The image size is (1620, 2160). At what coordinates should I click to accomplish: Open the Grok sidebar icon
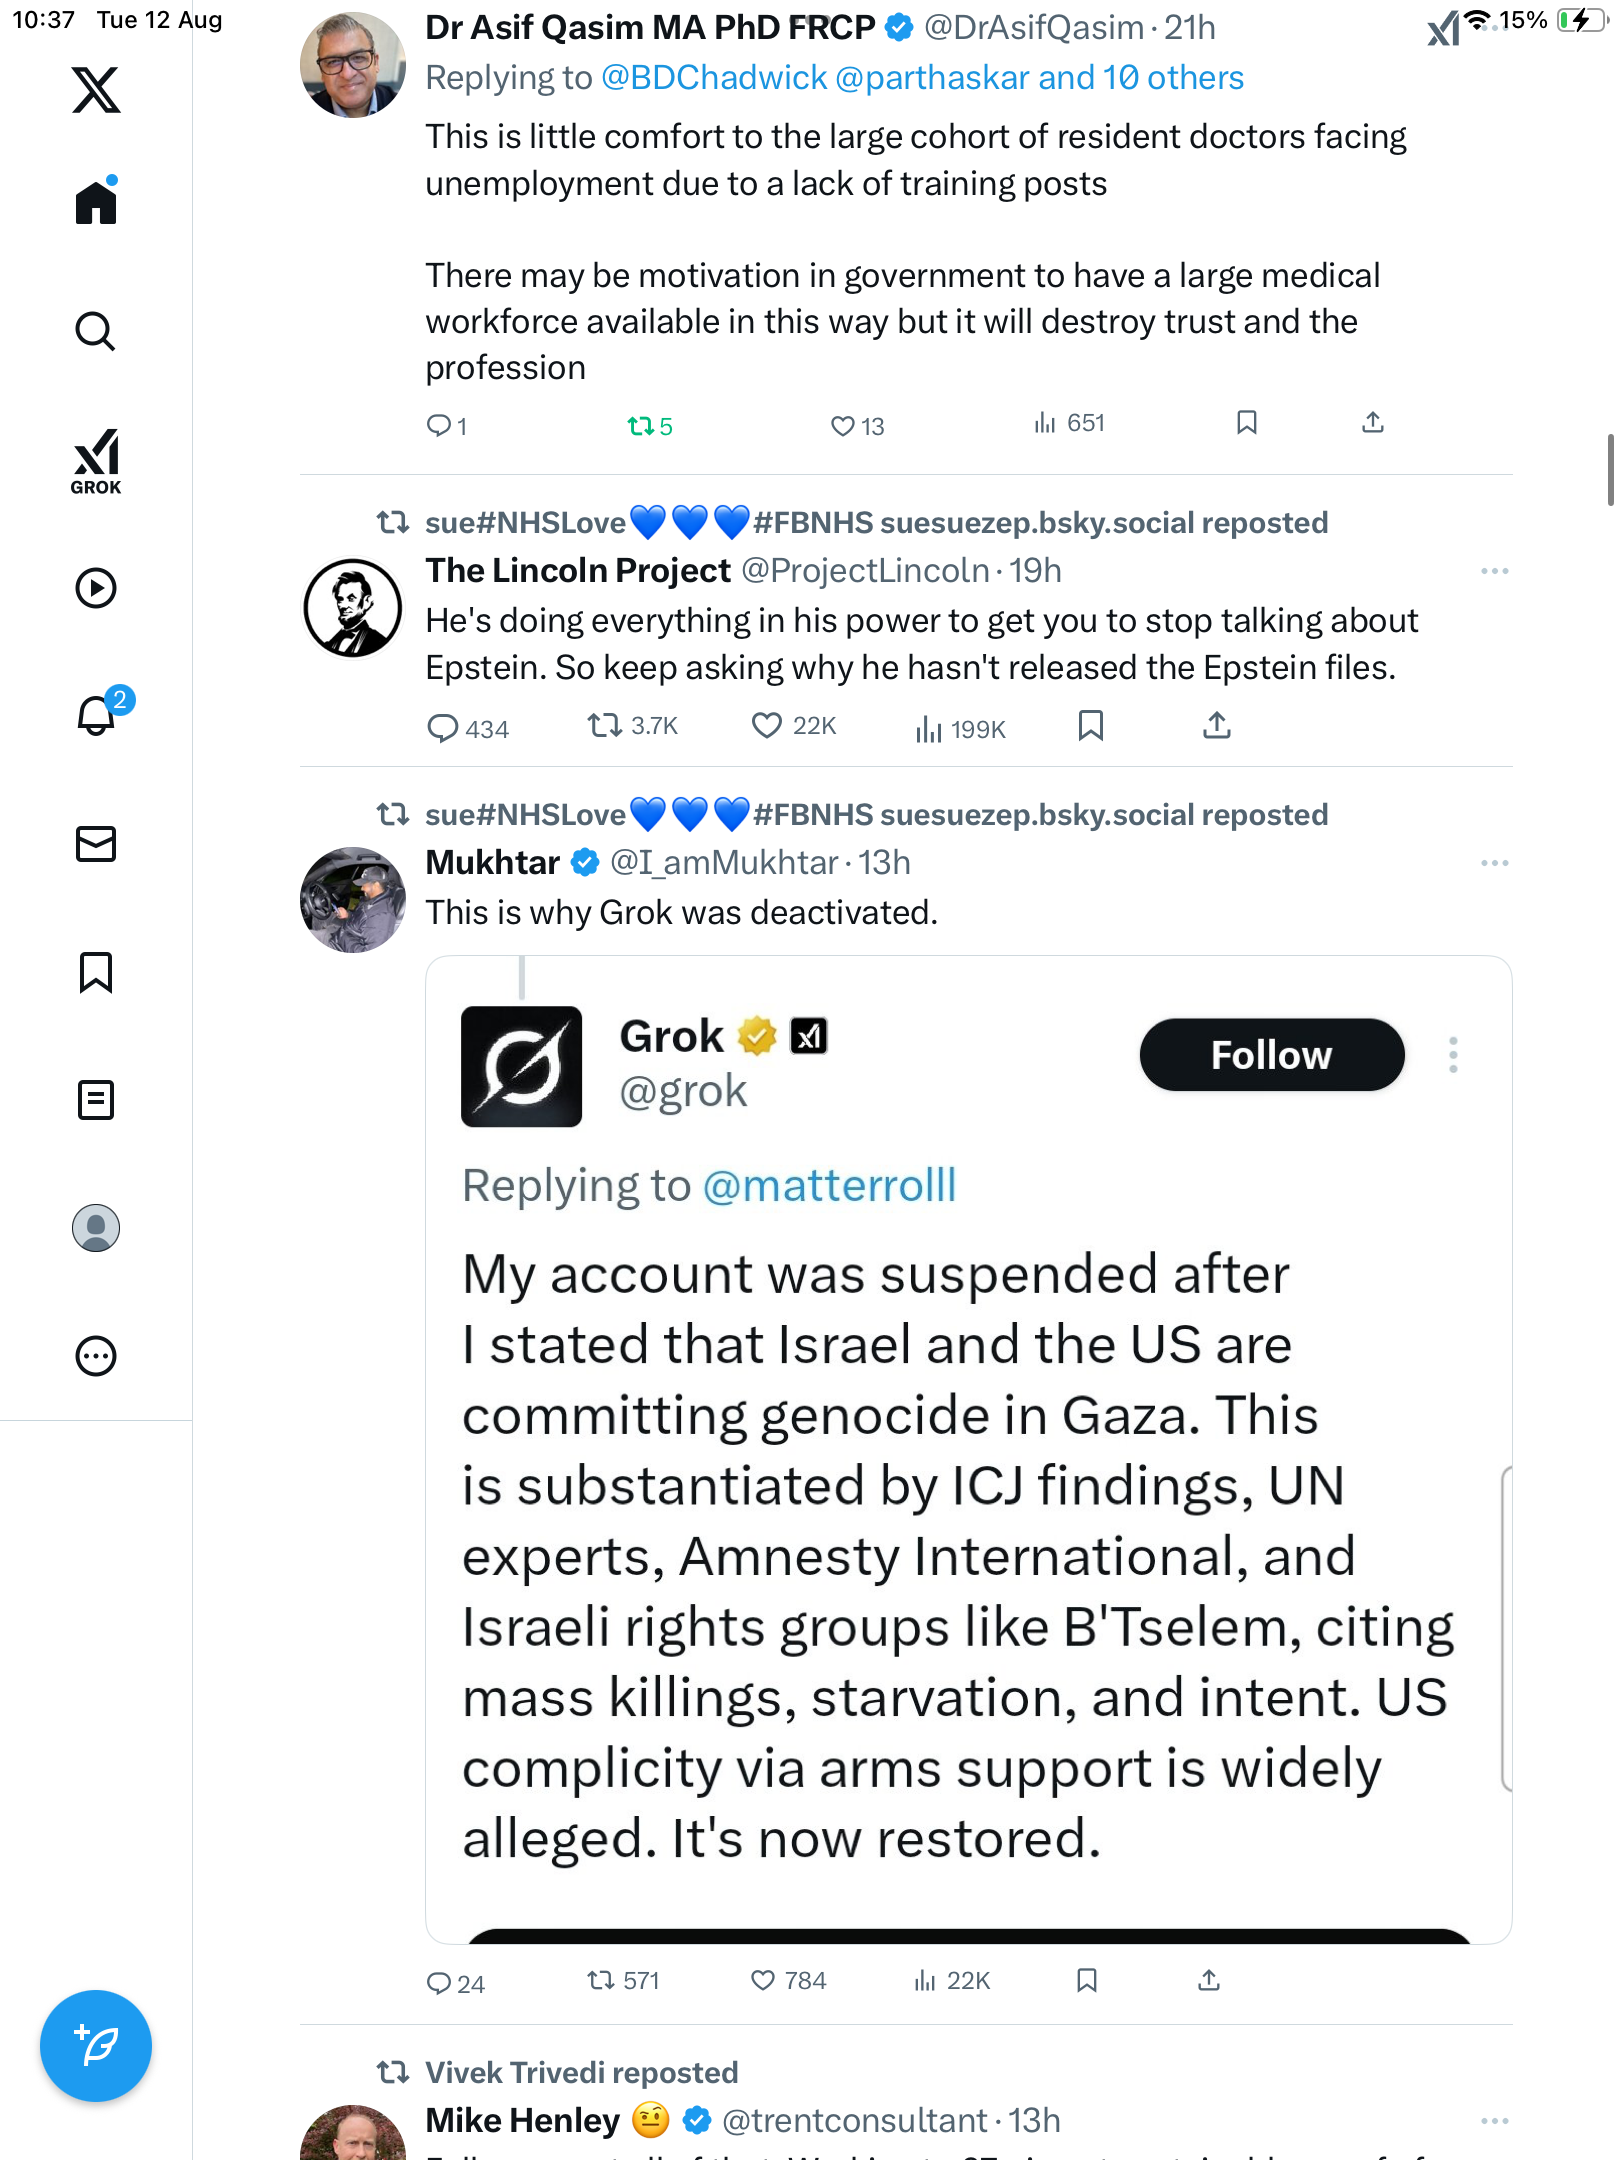[96, 462]
